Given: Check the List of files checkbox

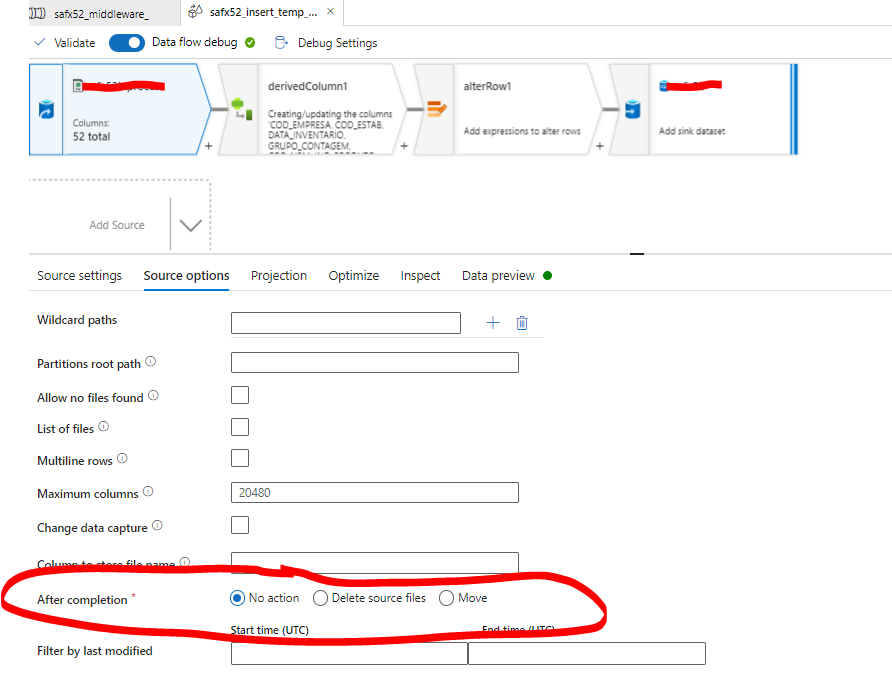Looking at the screenshot, I should (240, 427).
